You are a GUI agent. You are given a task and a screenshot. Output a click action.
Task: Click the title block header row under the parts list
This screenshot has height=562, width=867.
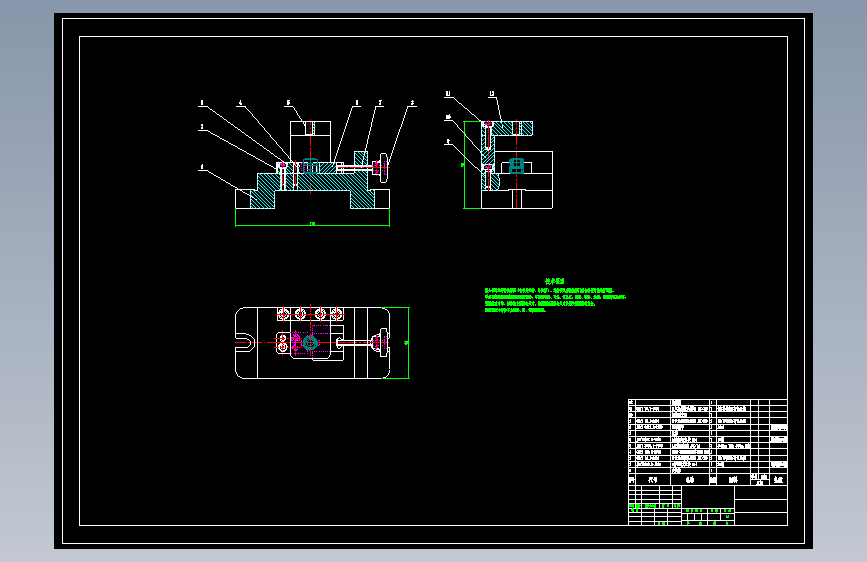pos(708,480)
